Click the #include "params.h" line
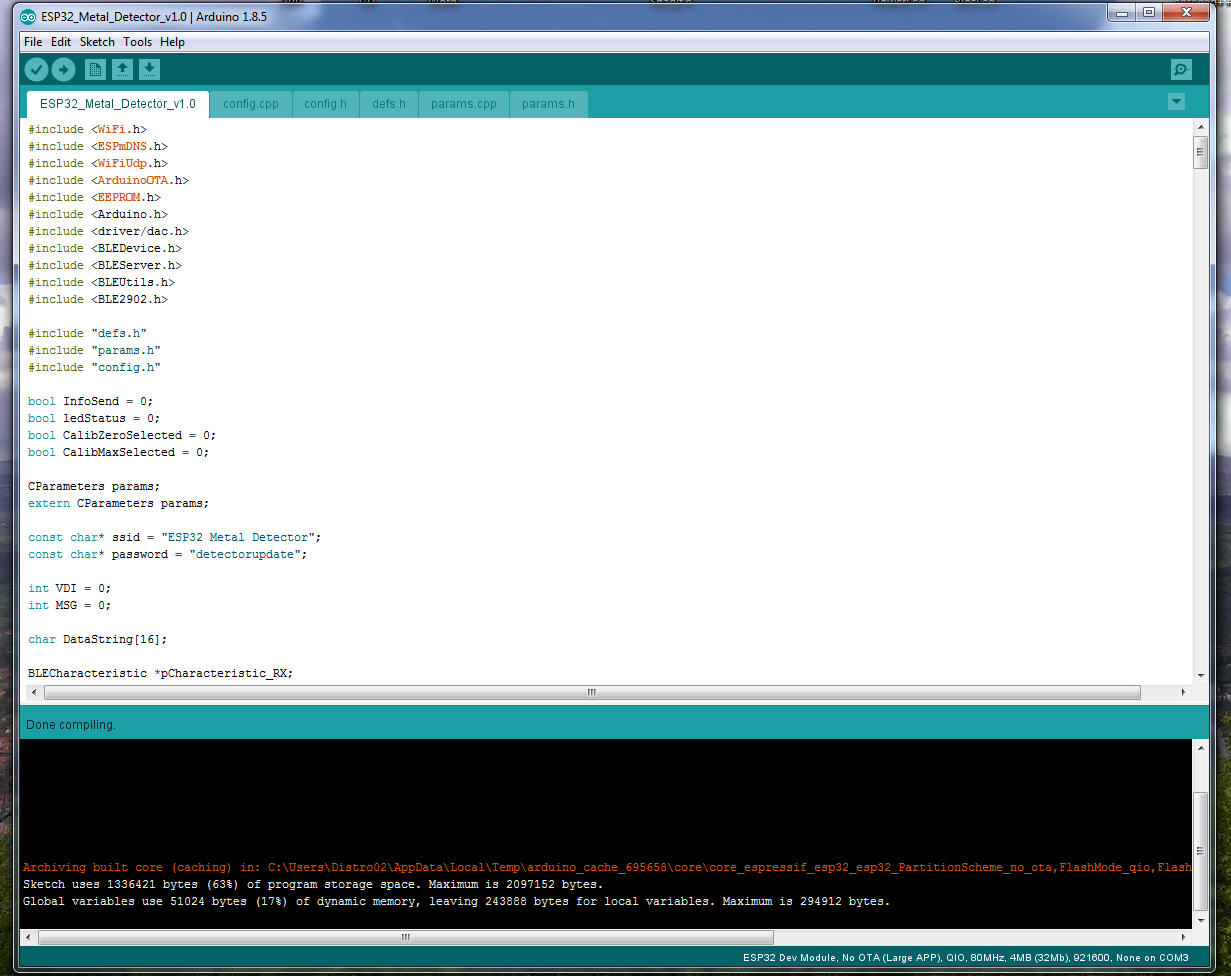This screenshot has height=976, width=1231. coord(94,350)
